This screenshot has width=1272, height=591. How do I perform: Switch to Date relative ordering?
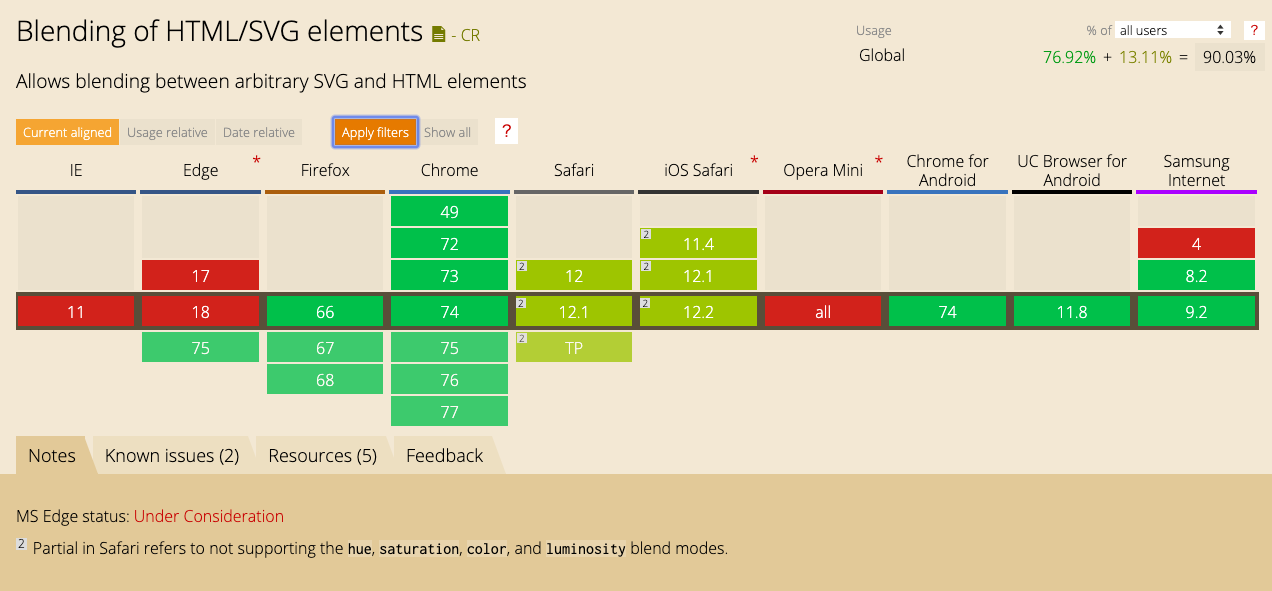[x=259, y=131]
